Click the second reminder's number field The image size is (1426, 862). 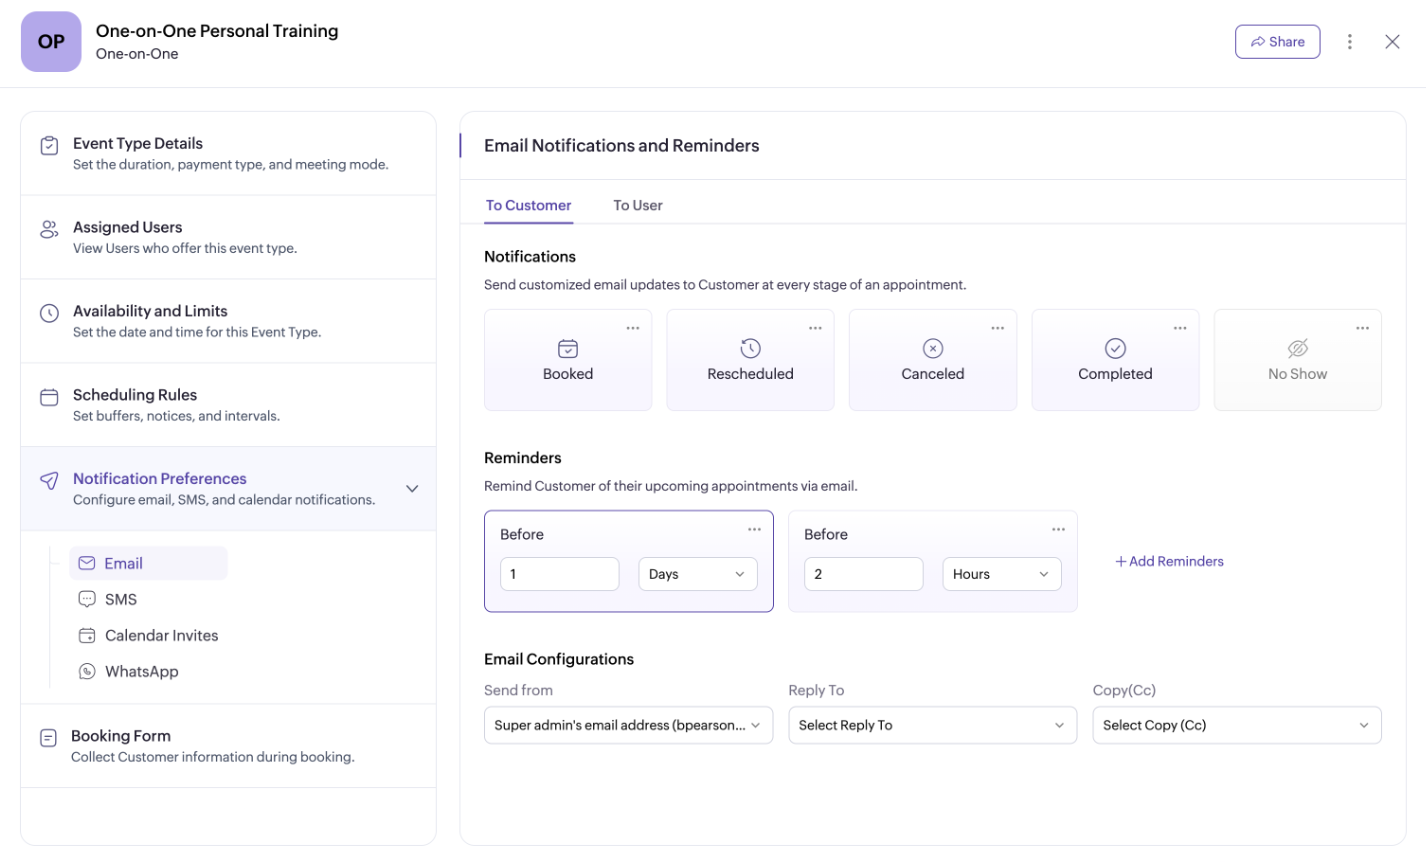[x=864, y=574]
